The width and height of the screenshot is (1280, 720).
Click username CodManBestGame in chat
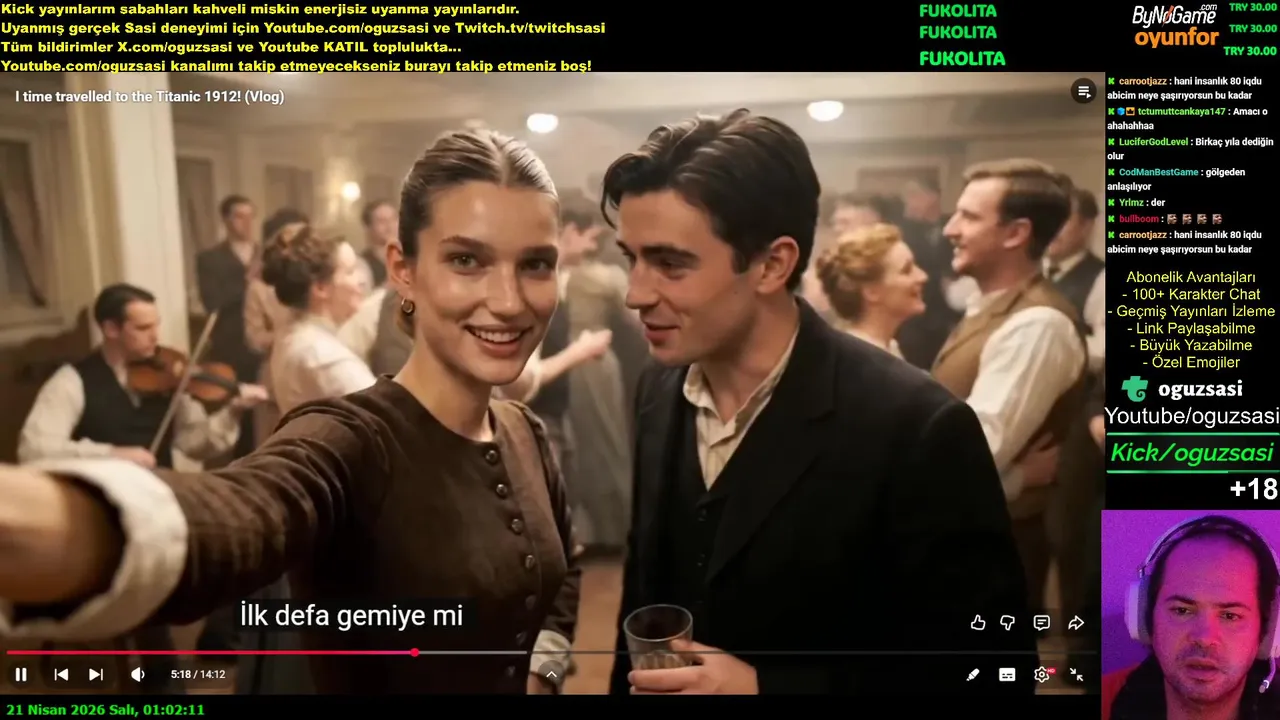[x=1158, y=172]
